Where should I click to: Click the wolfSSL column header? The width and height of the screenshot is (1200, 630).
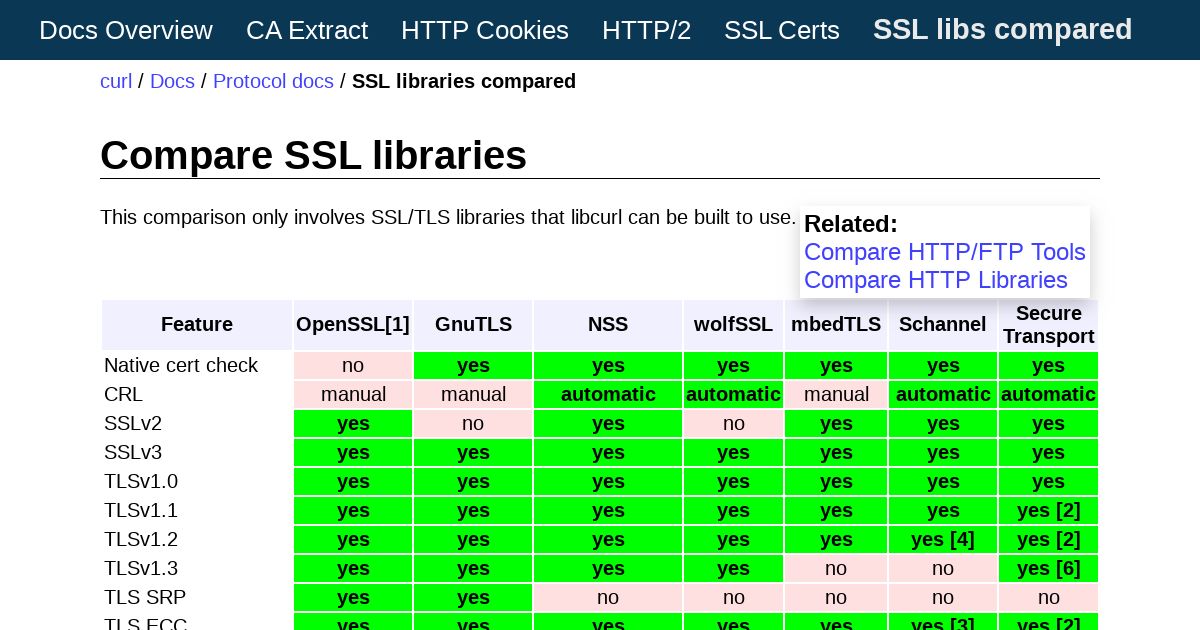(734, 325)
